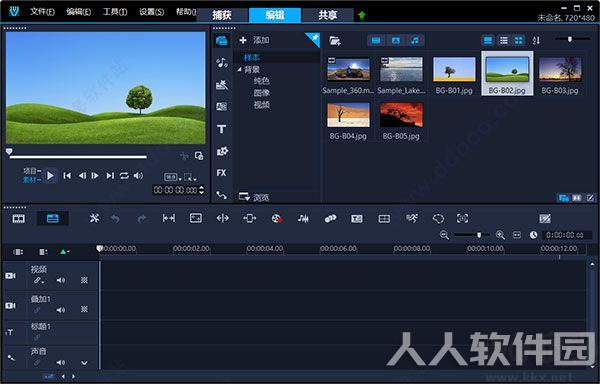The width and height of the screenshot is (600, 384).
Task: Click the timecode up/down stepper
Action: [x=202, y=190]
